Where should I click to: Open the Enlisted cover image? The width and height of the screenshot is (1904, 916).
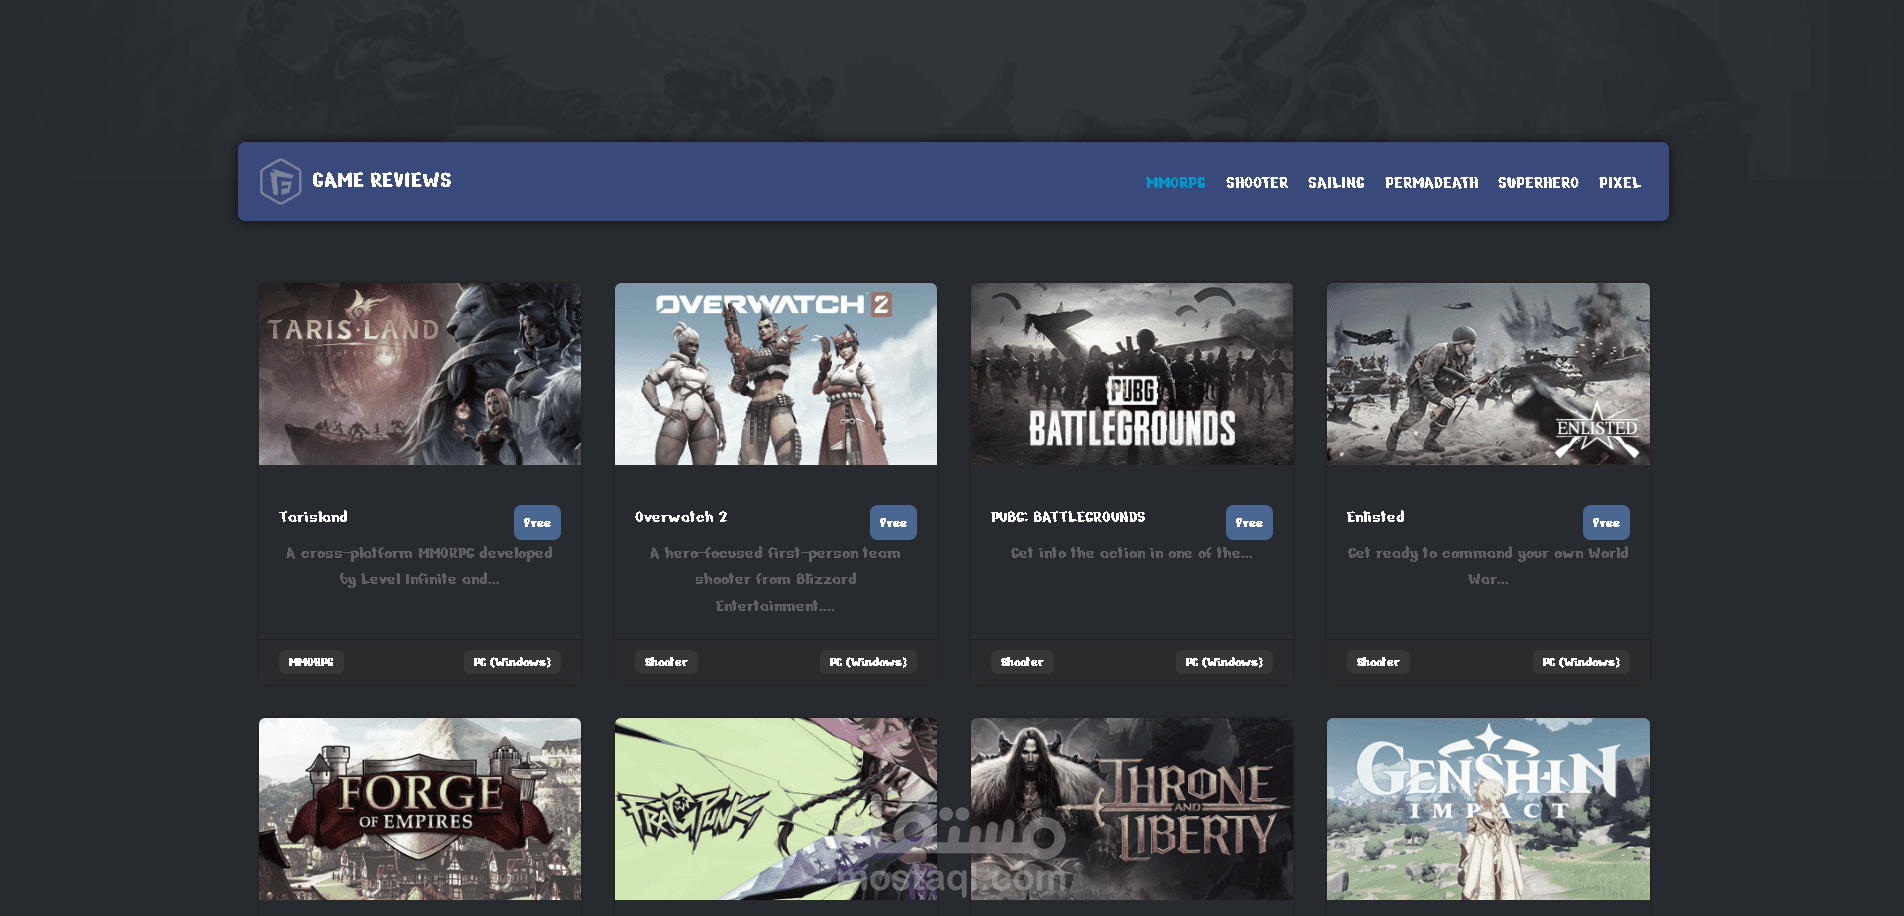[1488, 374]
